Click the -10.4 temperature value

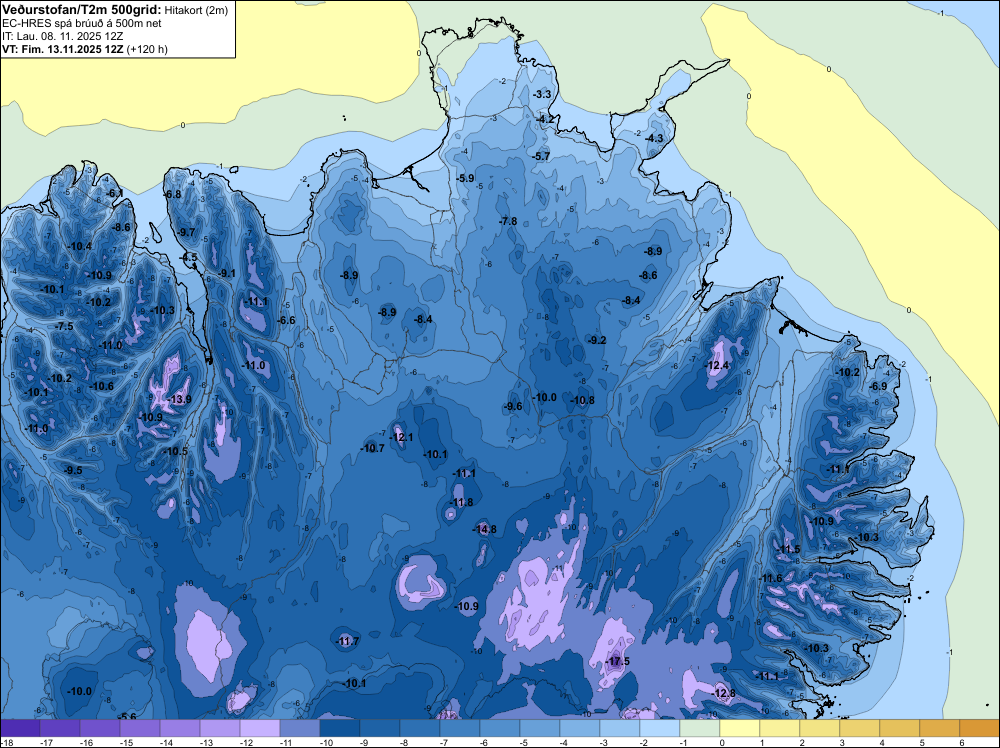(x=80, y=247)
